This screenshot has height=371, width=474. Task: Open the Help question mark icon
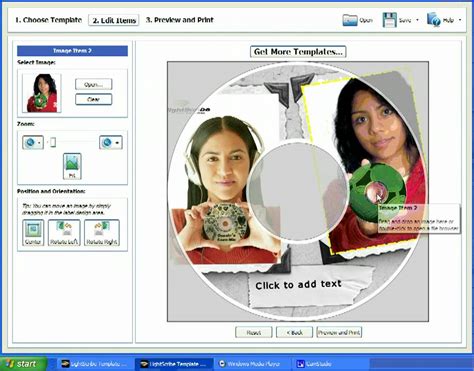(434, 20)
